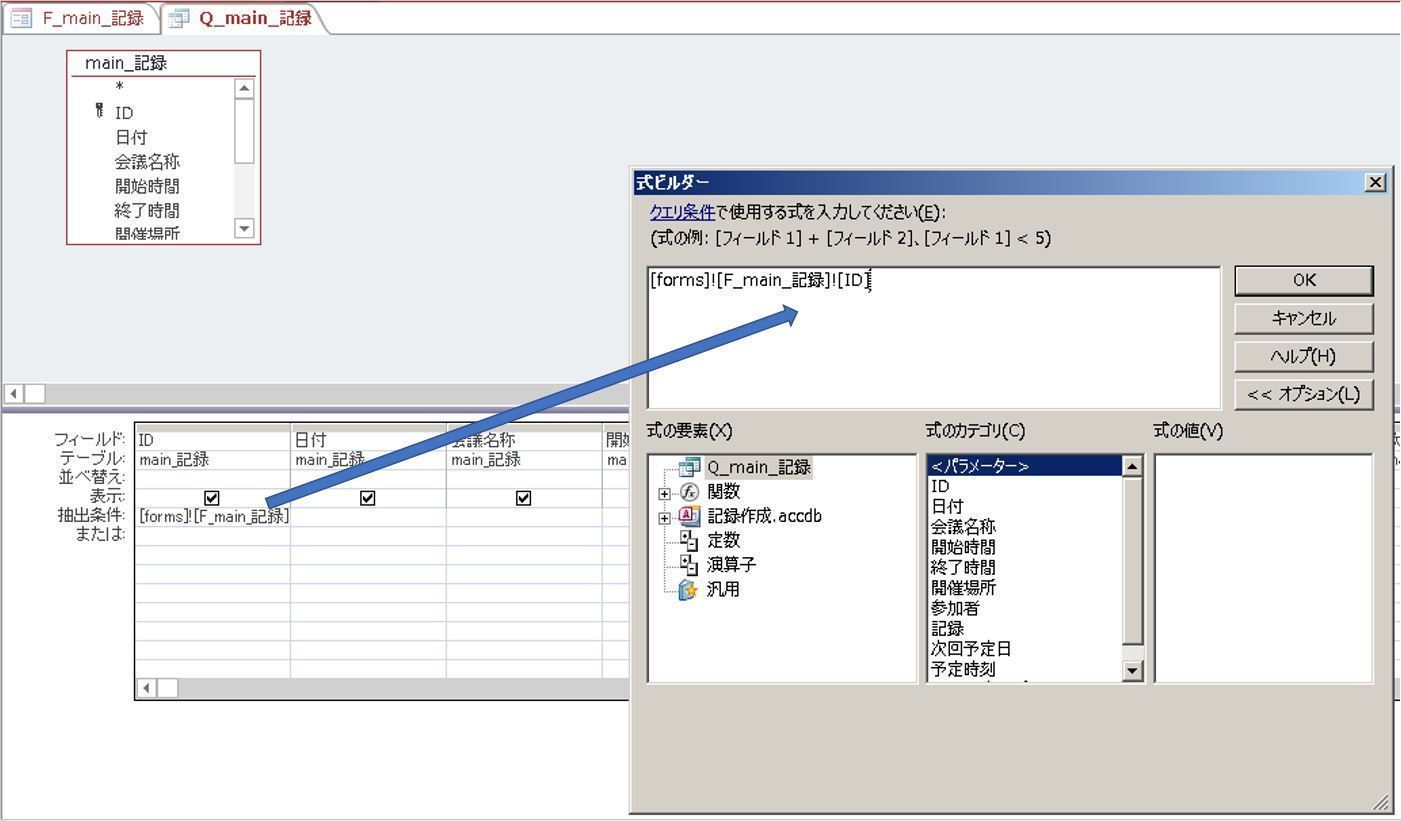Toggle the 表示 checkbox under 日付
Image resolution: width=1401 pixels, height=821 pixels.
click(368, 498)
